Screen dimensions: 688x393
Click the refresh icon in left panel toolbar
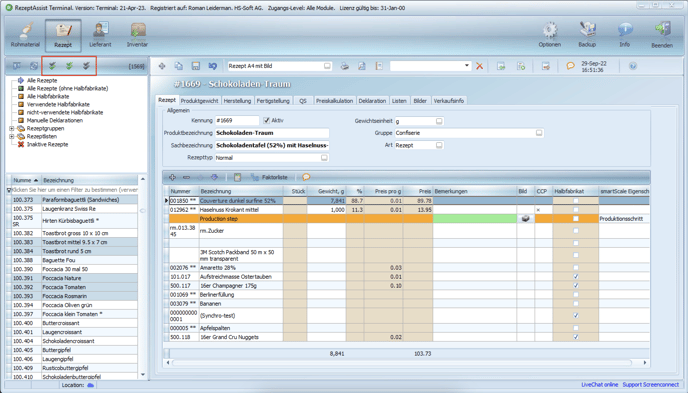click(33, 66)
